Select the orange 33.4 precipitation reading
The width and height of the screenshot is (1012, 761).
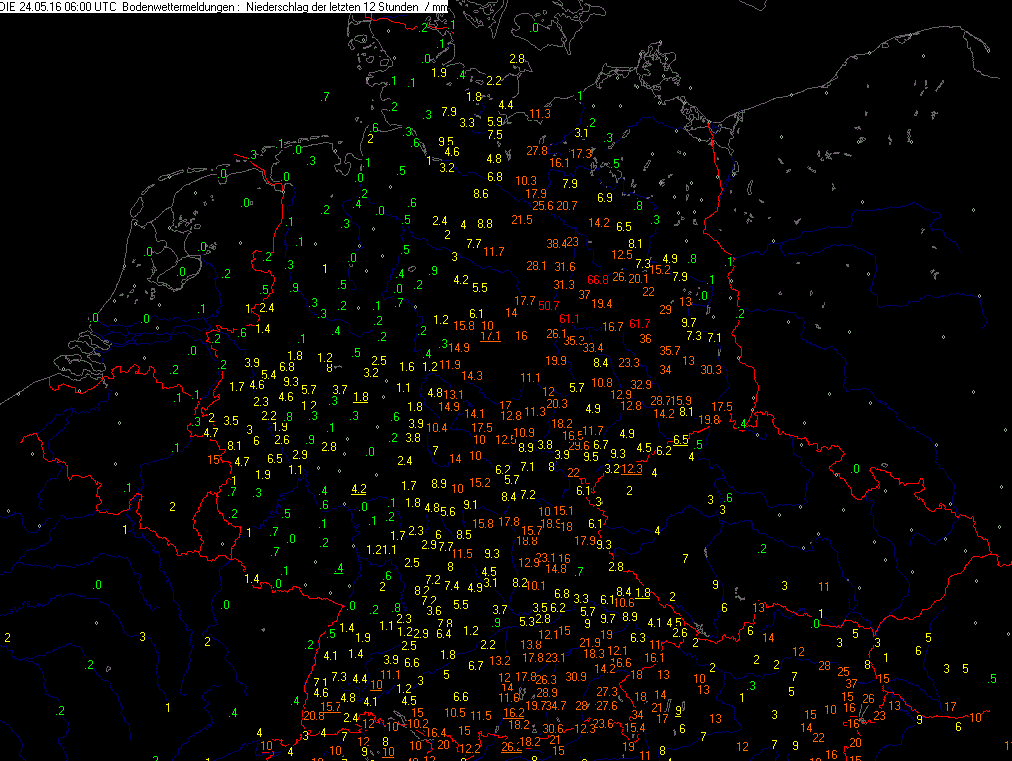(594, 347)
